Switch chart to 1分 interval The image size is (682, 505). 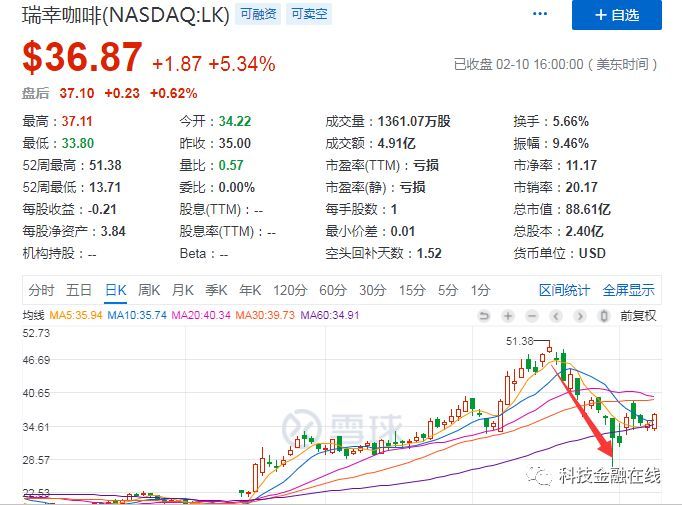coord(481,290)
